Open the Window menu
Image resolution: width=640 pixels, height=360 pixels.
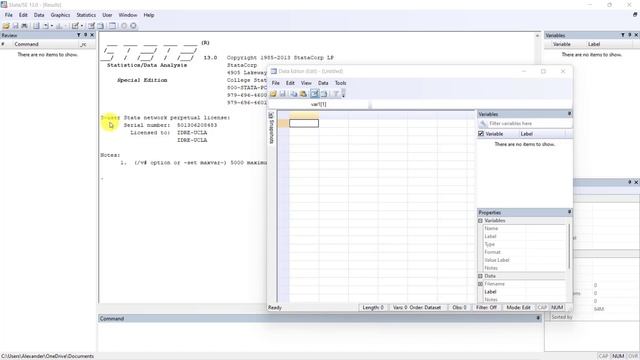click(128, 15)
